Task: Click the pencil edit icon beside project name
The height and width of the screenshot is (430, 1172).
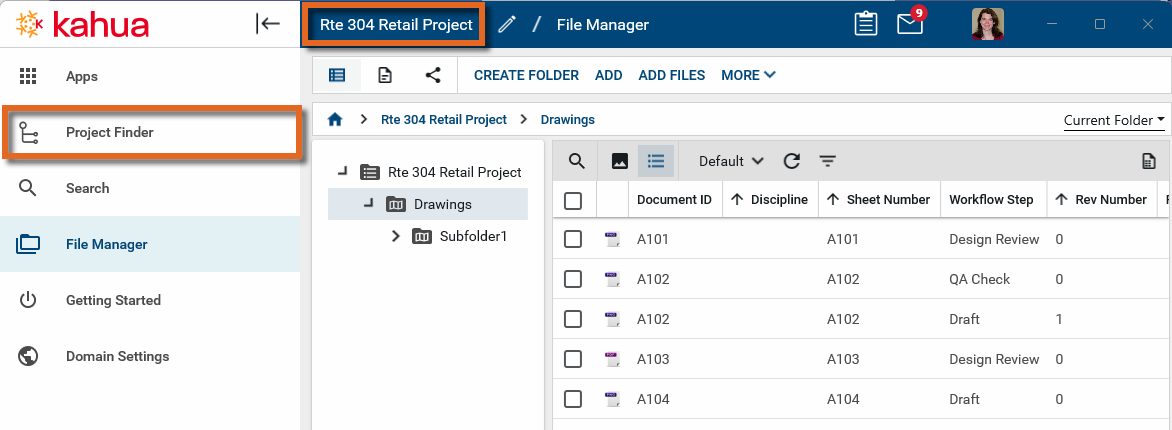Action: tap(507, 25)
